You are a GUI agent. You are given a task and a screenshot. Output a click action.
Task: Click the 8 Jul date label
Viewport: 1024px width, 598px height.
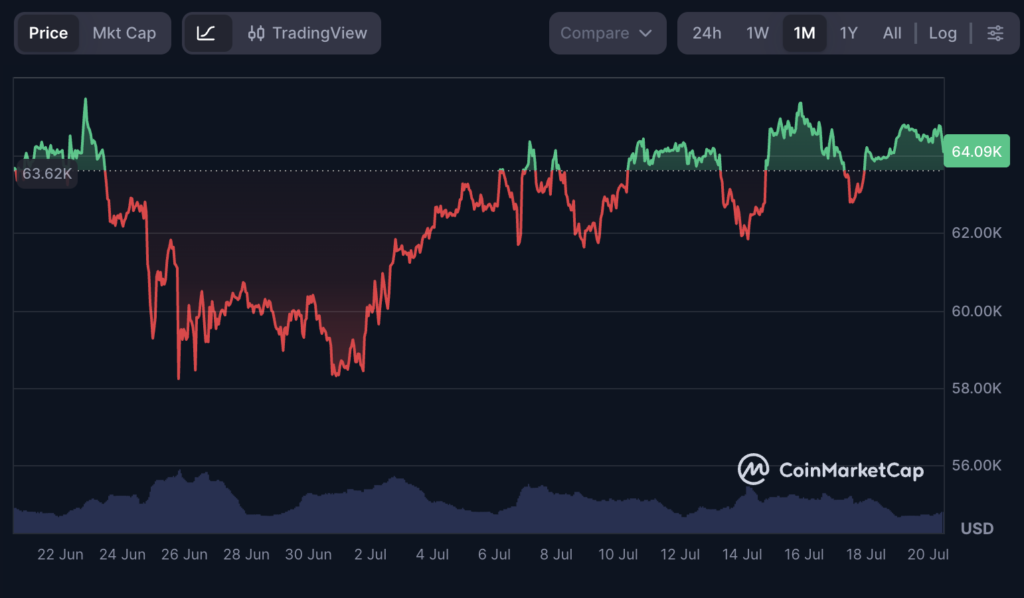(x=556, y=554)
